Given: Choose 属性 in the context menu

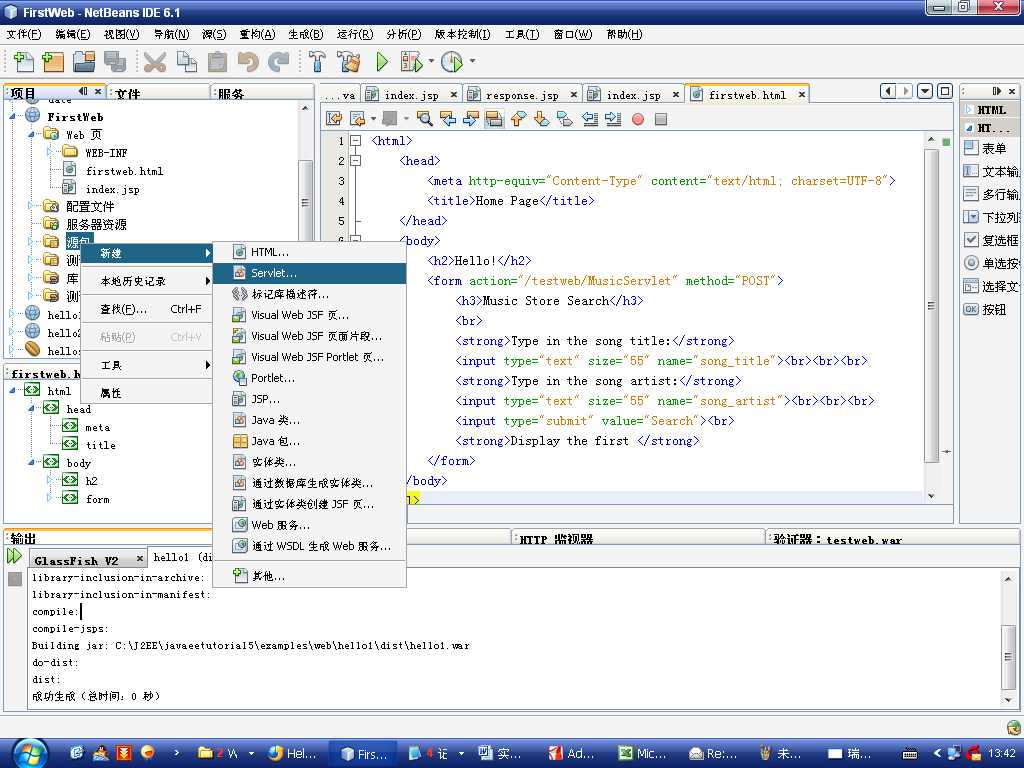Looking at the screenshot, I should coord(147,393).
